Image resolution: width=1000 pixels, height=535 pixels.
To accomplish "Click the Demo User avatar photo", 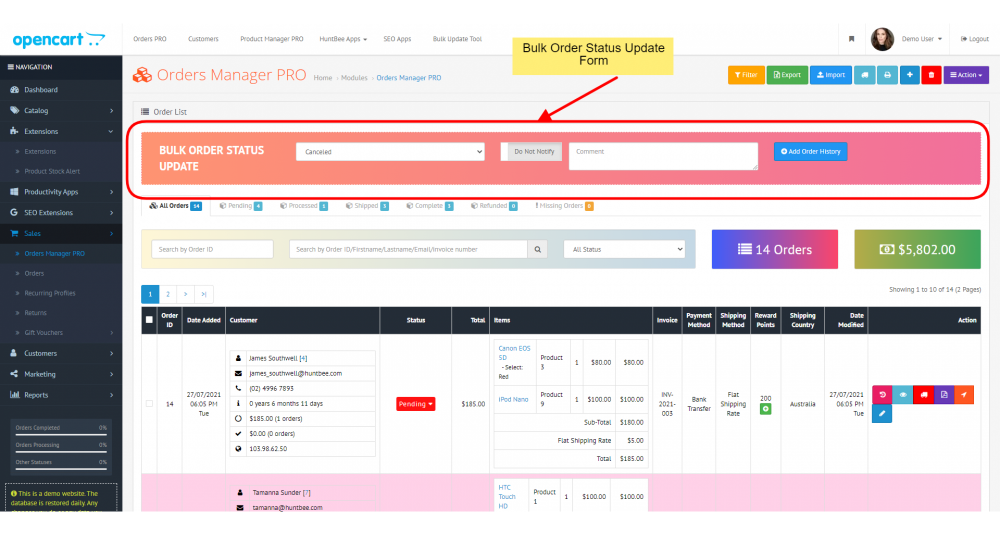I will click(882, 39).
